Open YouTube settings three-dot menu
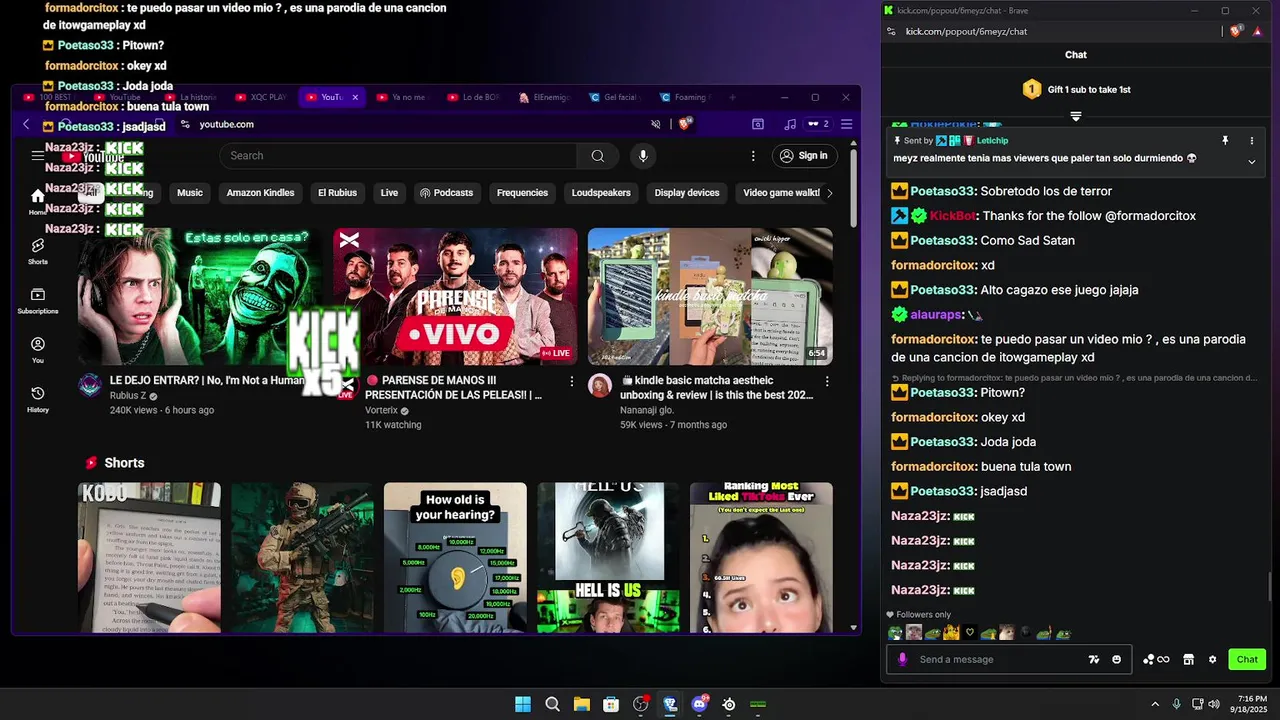This screenshot has height=720, width=1280. click(753, 156)
